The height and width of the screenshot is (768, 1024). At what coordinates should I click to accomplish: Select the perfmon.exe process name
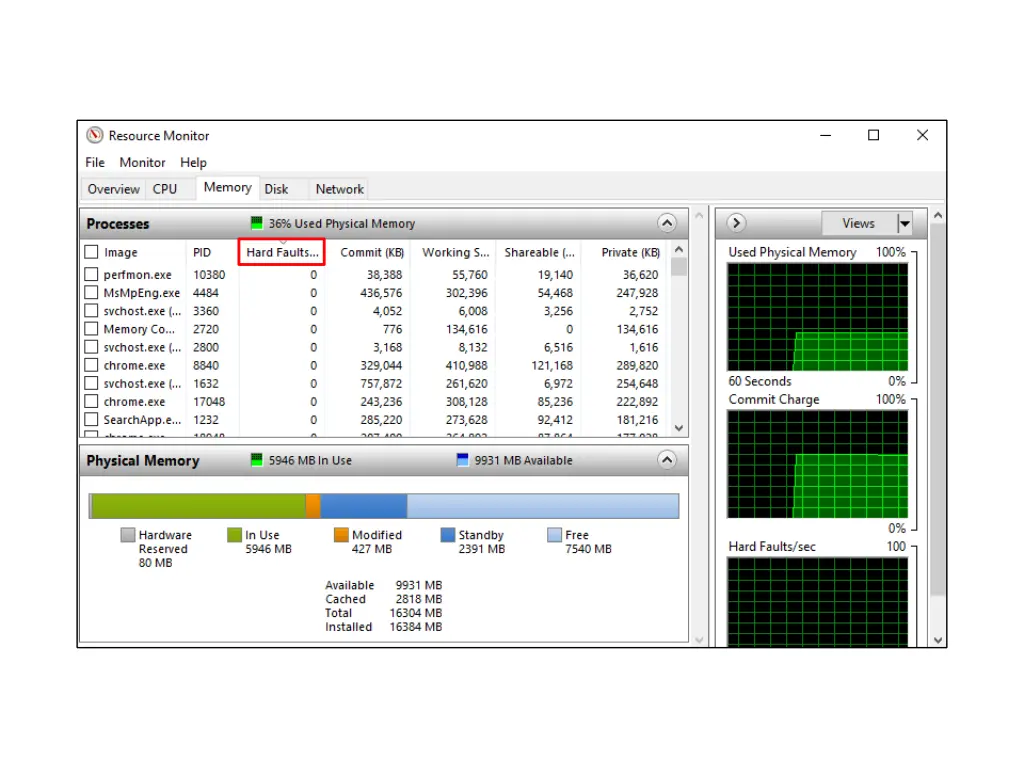tap(137, 275)
